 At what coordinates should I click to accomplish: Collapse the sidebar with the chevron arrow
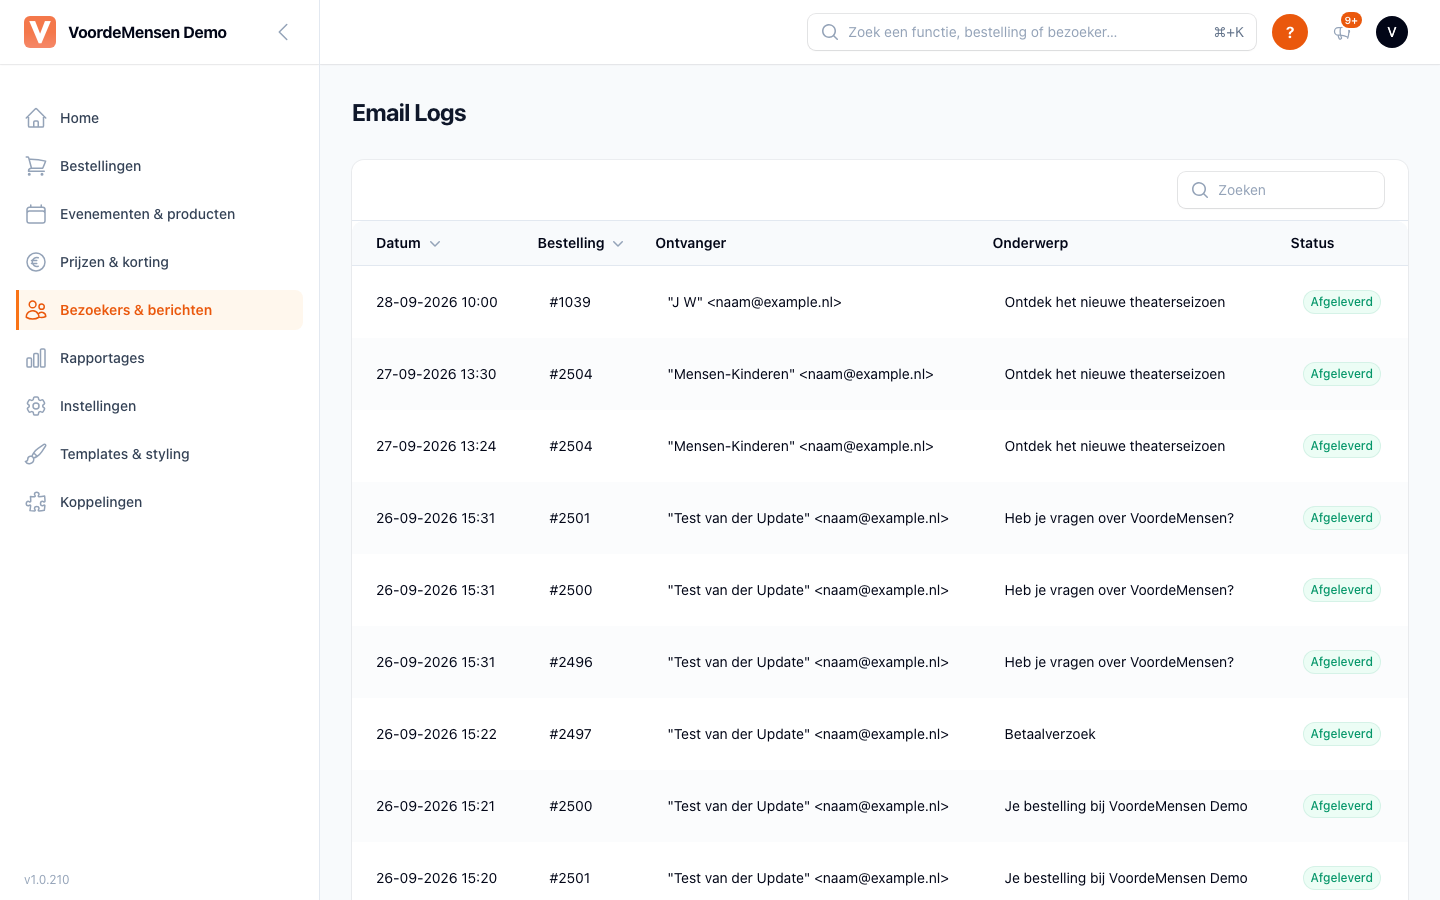283,32
